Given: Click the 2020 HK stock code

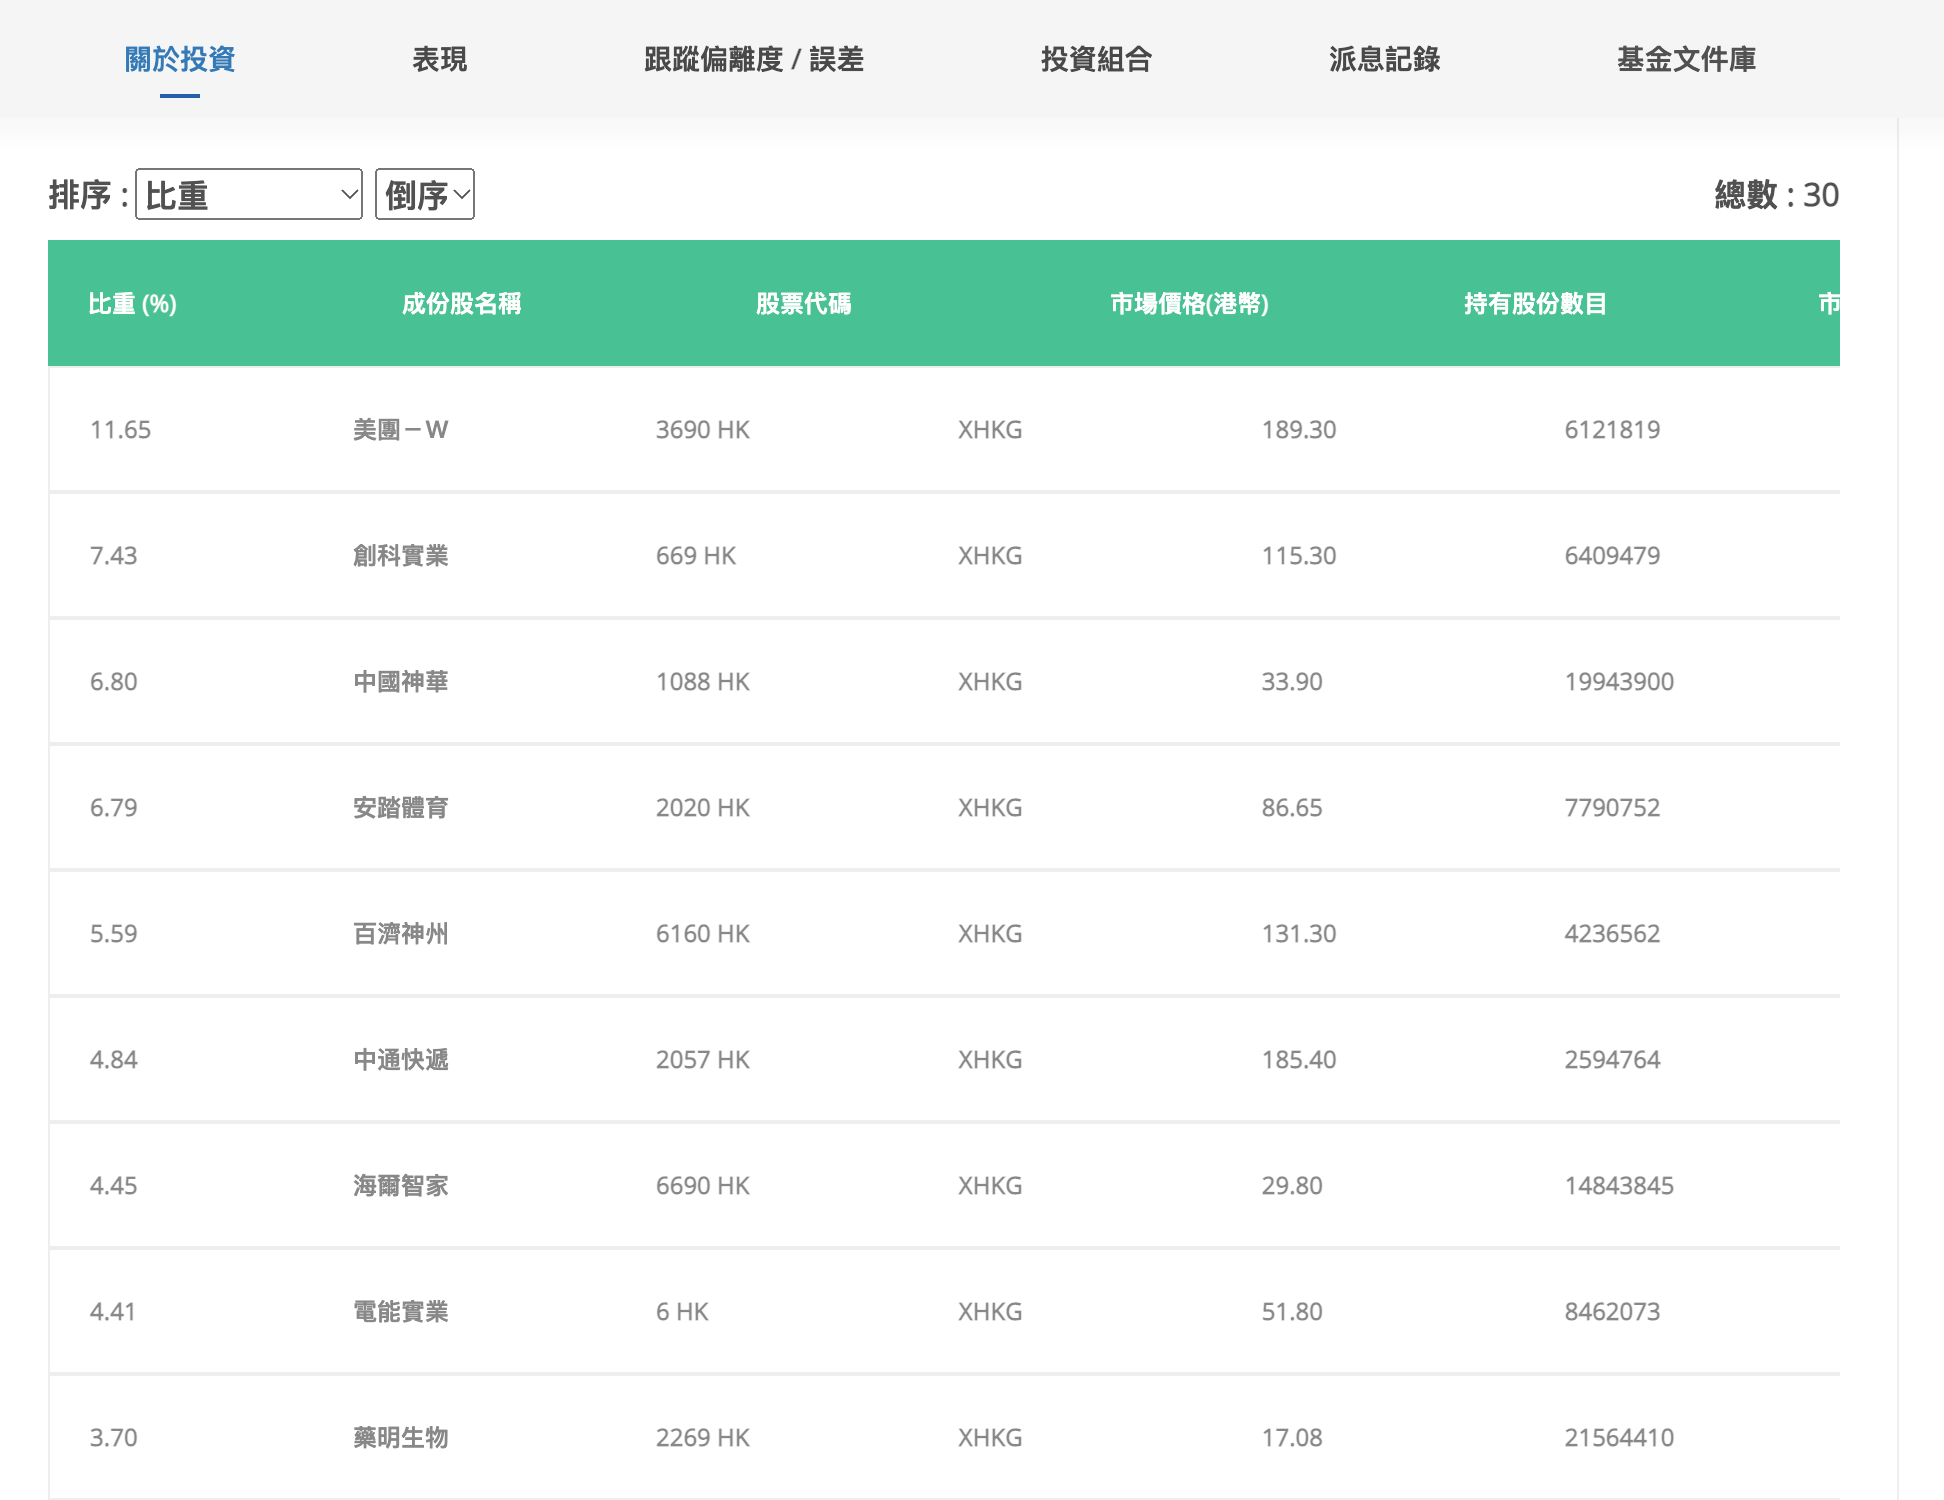Looking at the screenshot, I should click(703, 808).
